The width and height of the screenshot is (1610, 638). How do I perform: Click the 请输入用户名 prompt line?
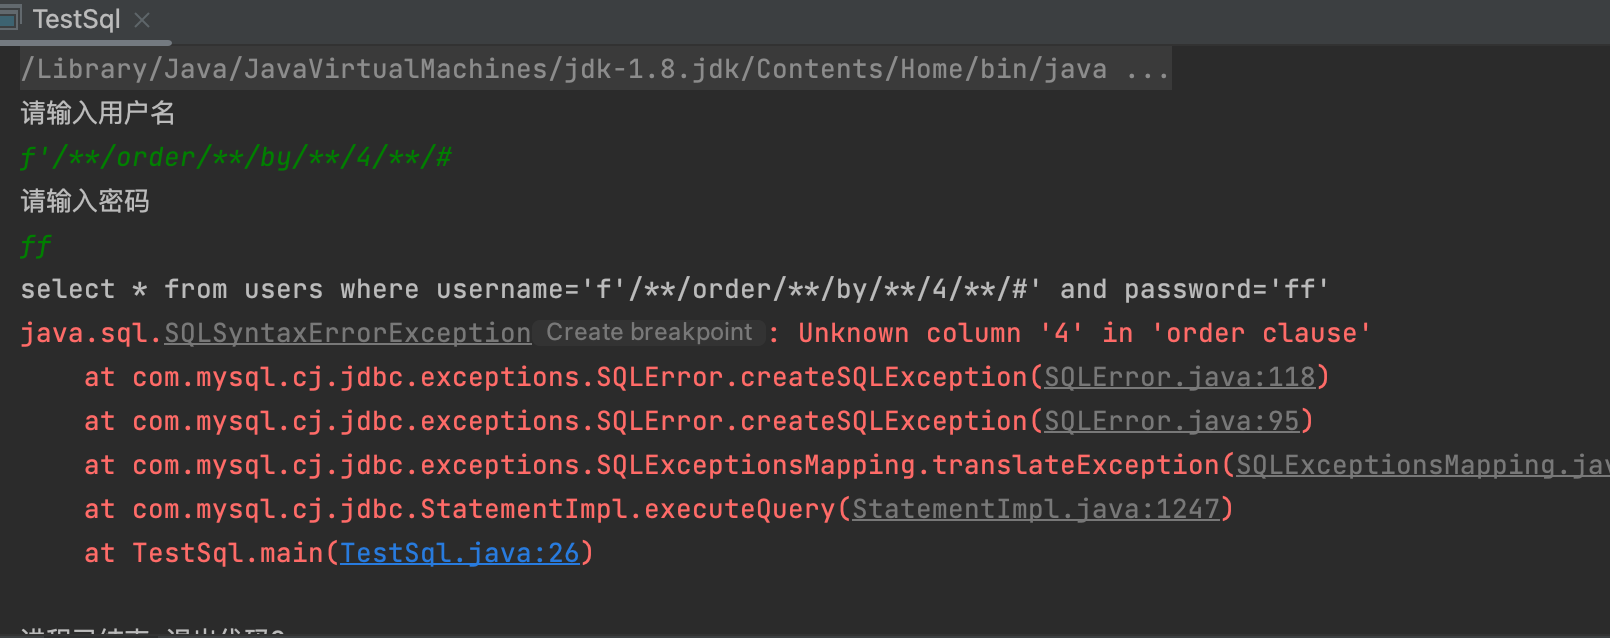click(x=98, y=113)
